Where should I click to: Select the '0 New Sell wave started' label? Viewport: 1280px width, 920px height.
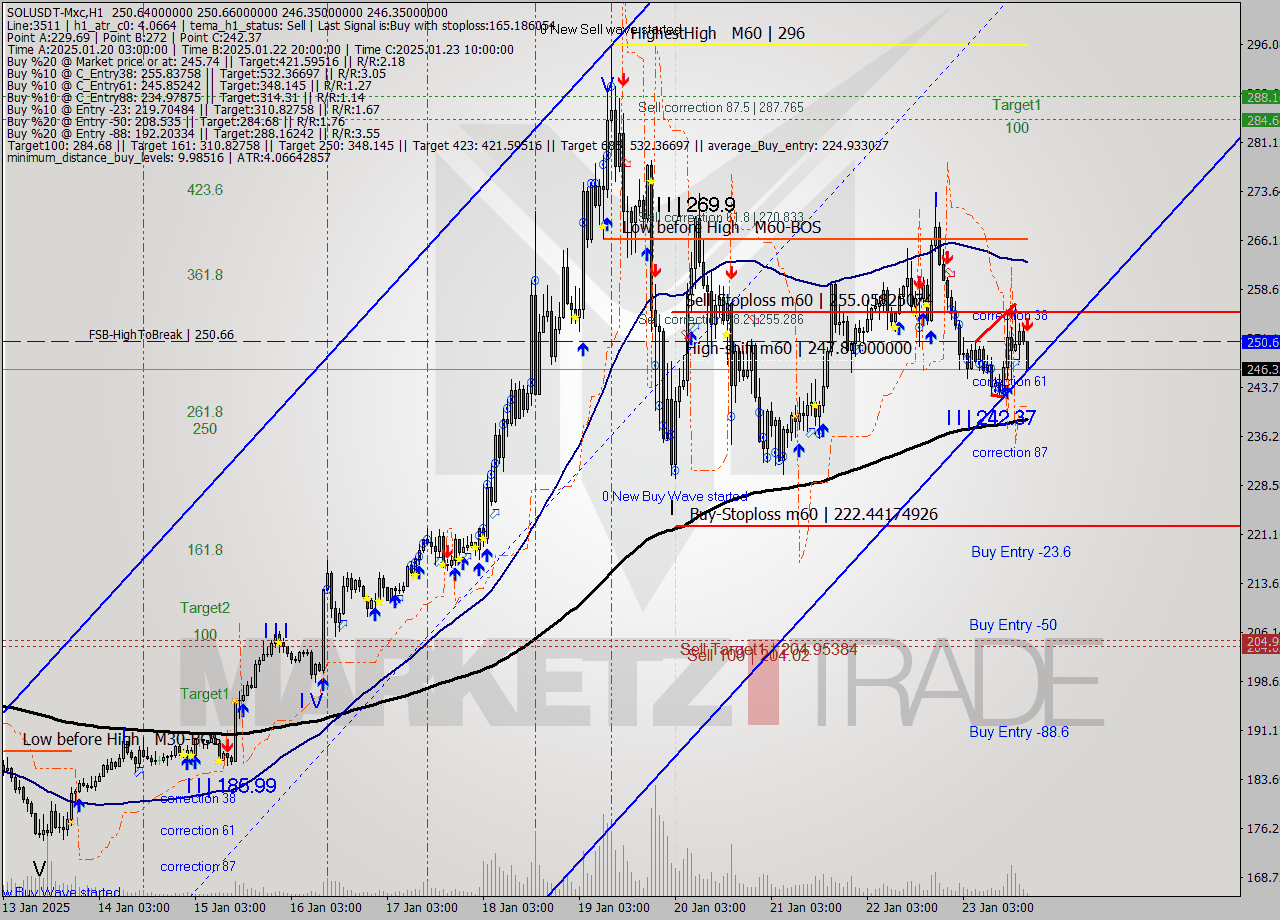pyautogui.click(x=611, y=29)
